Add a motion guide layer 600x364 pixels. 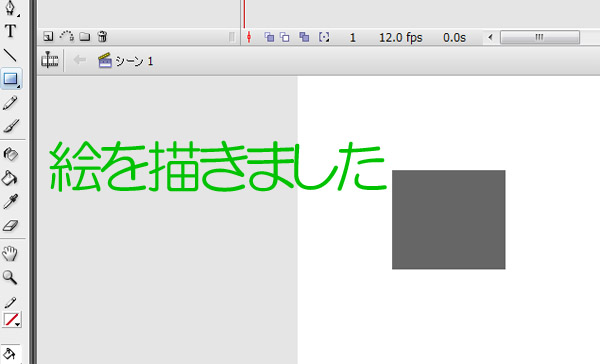click(x=67, y=36)
